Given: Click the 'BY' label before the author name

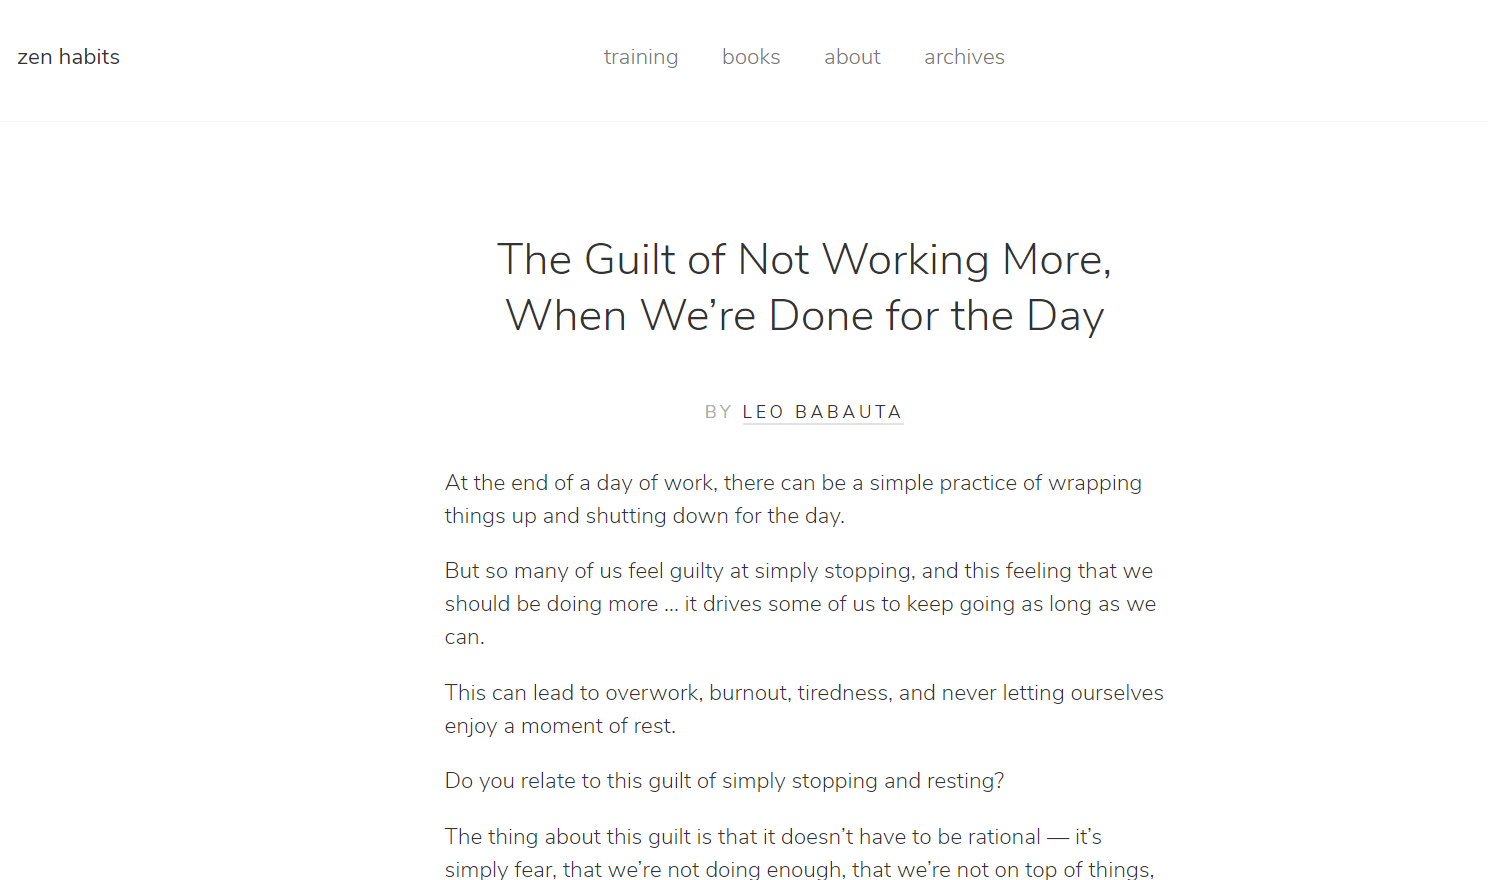Looking at the screenshot, I should pyautogui.click(x=718, y=412).
